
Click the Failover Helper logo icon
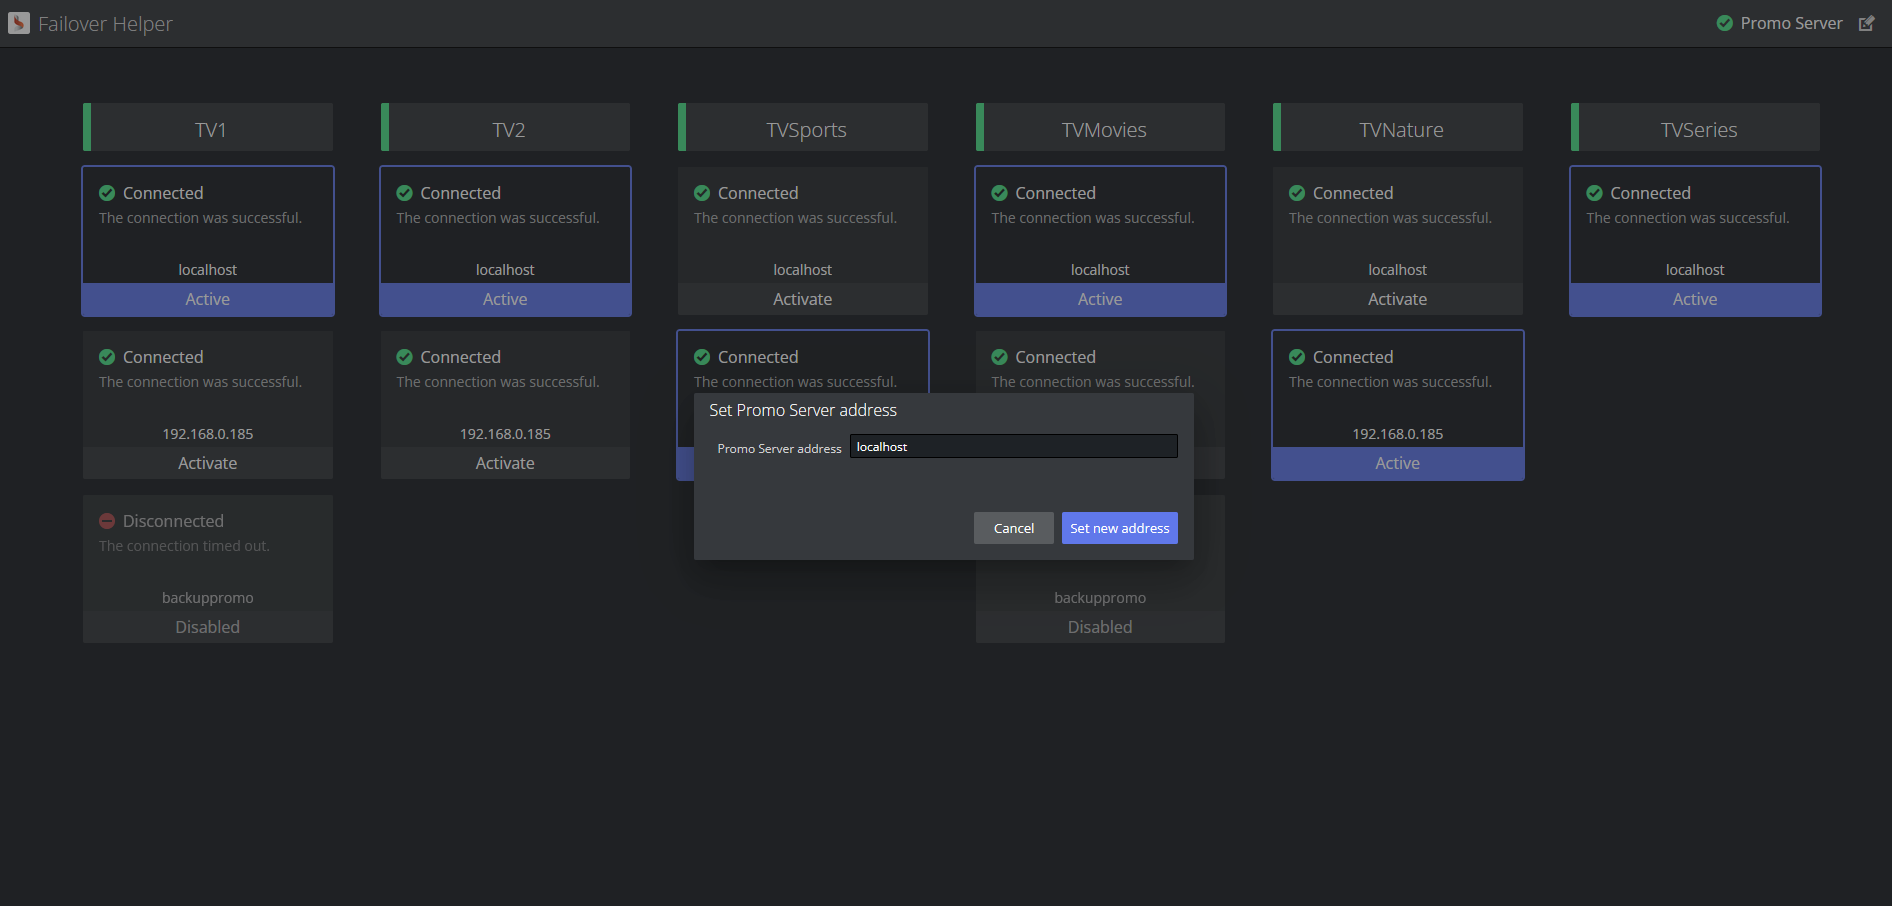pos(19,23)
